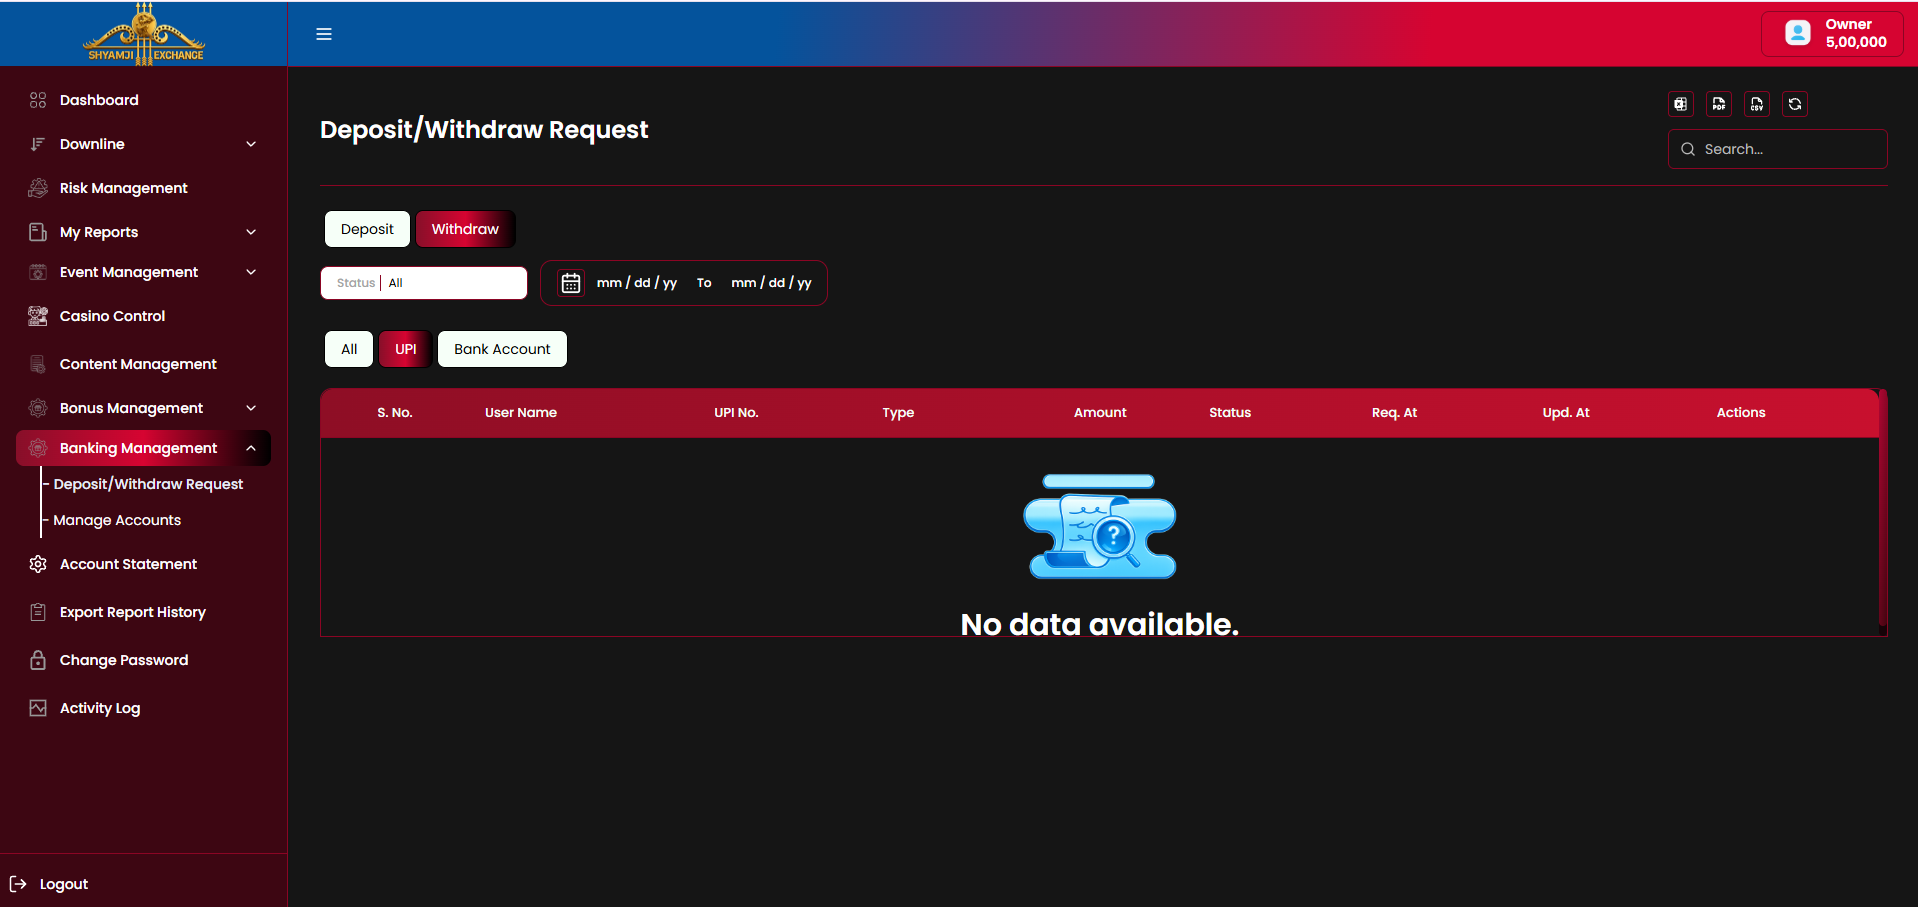
Task: Click the Type column header
Action: click(x=898, y=412)
